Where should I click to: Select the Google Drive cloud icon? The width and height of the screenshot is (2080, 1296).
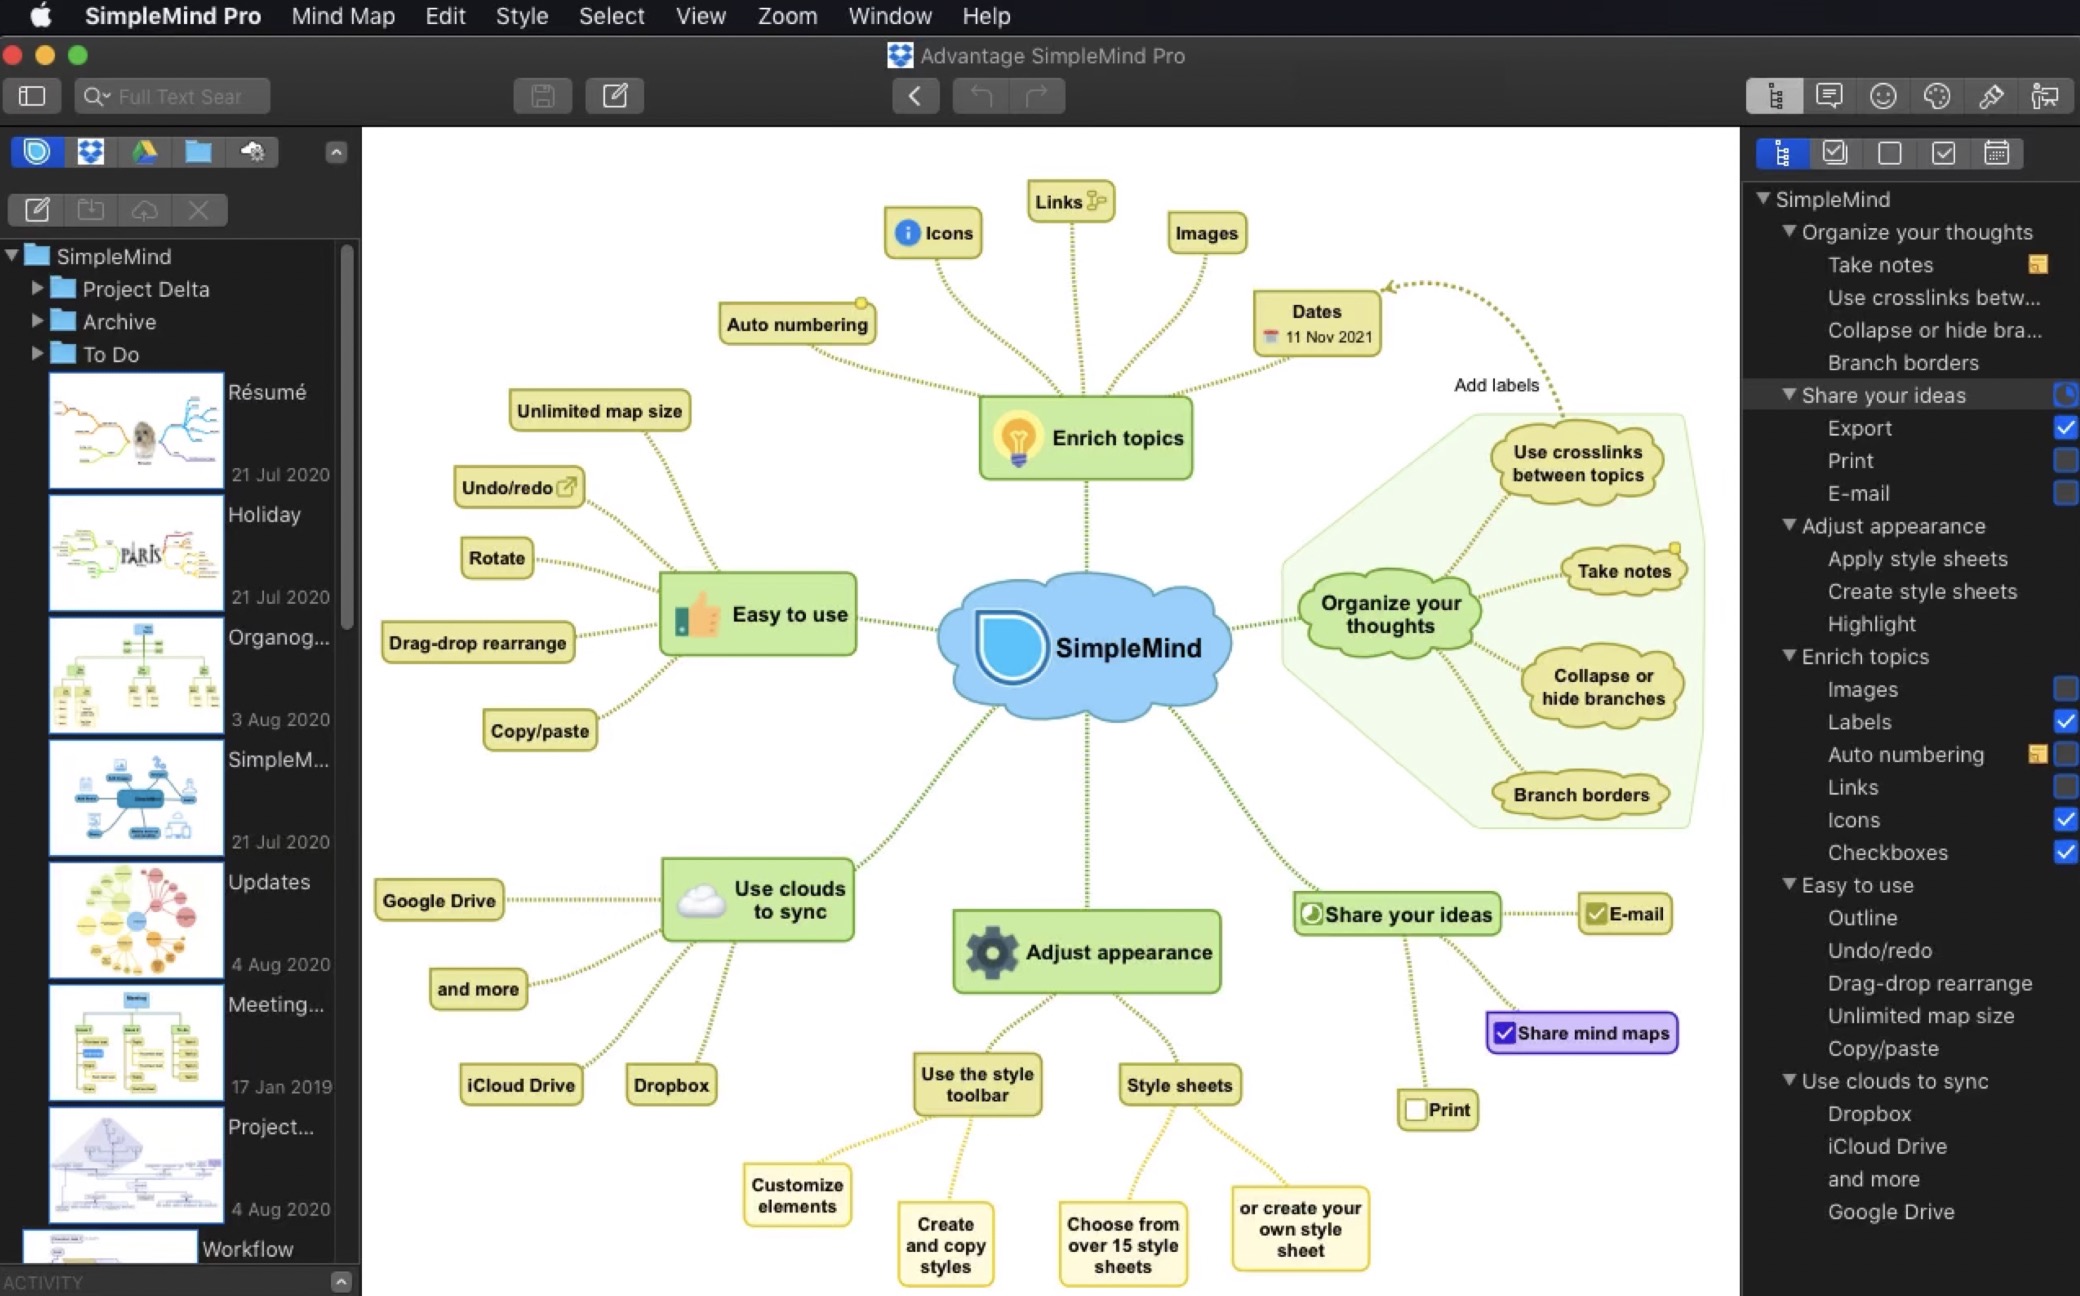145,152
